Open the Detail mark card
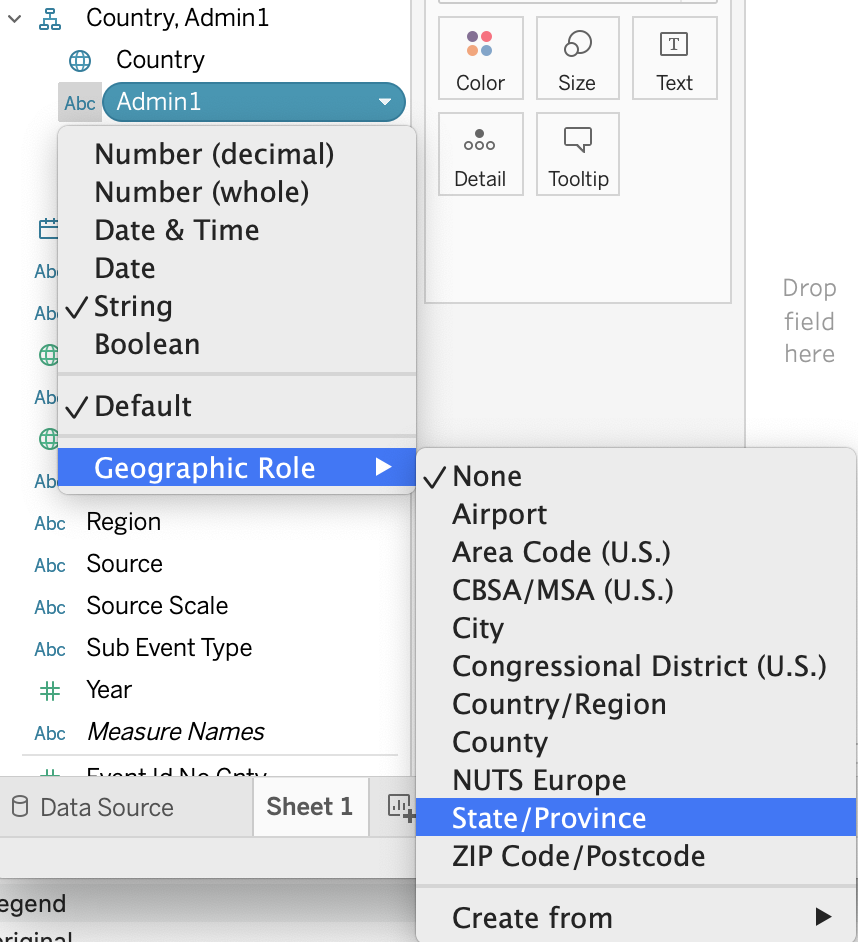The width and height of the screenshot is (858, 942). coord(480,141)
